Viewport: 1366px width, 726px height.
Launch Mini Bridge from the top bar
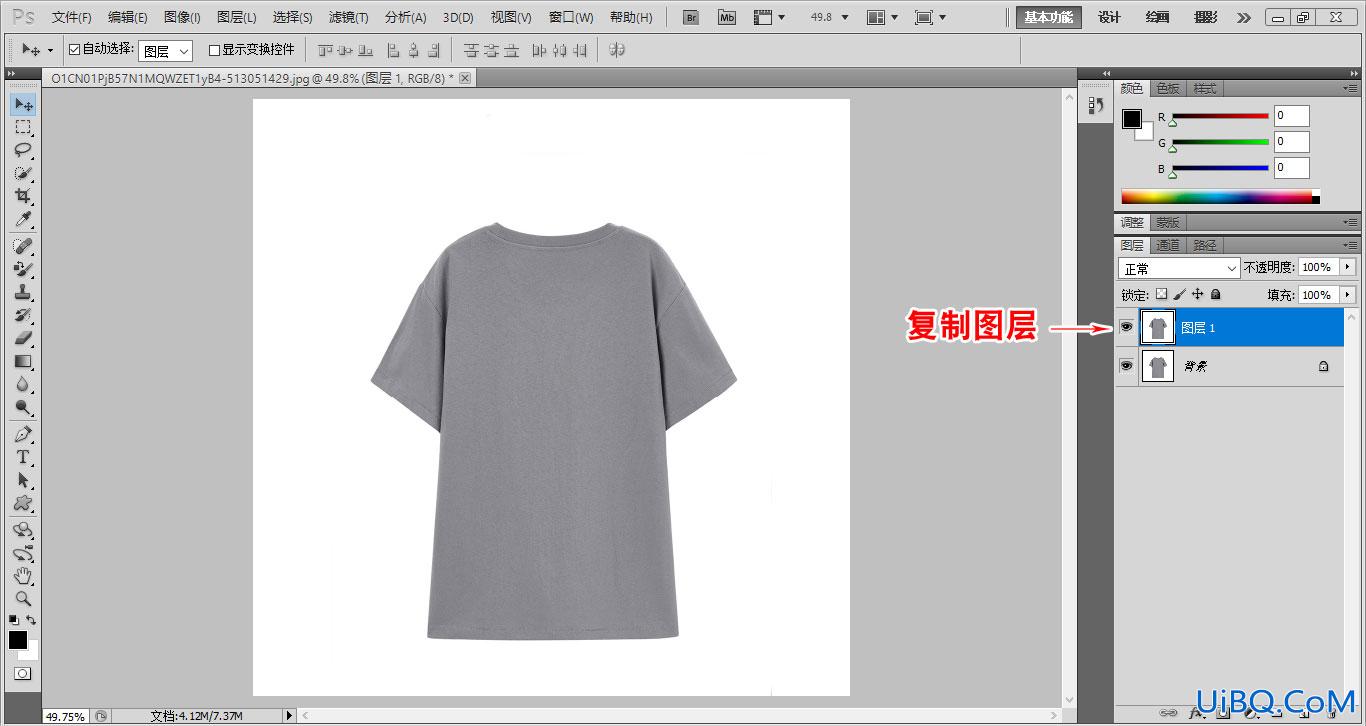(727, 17)
